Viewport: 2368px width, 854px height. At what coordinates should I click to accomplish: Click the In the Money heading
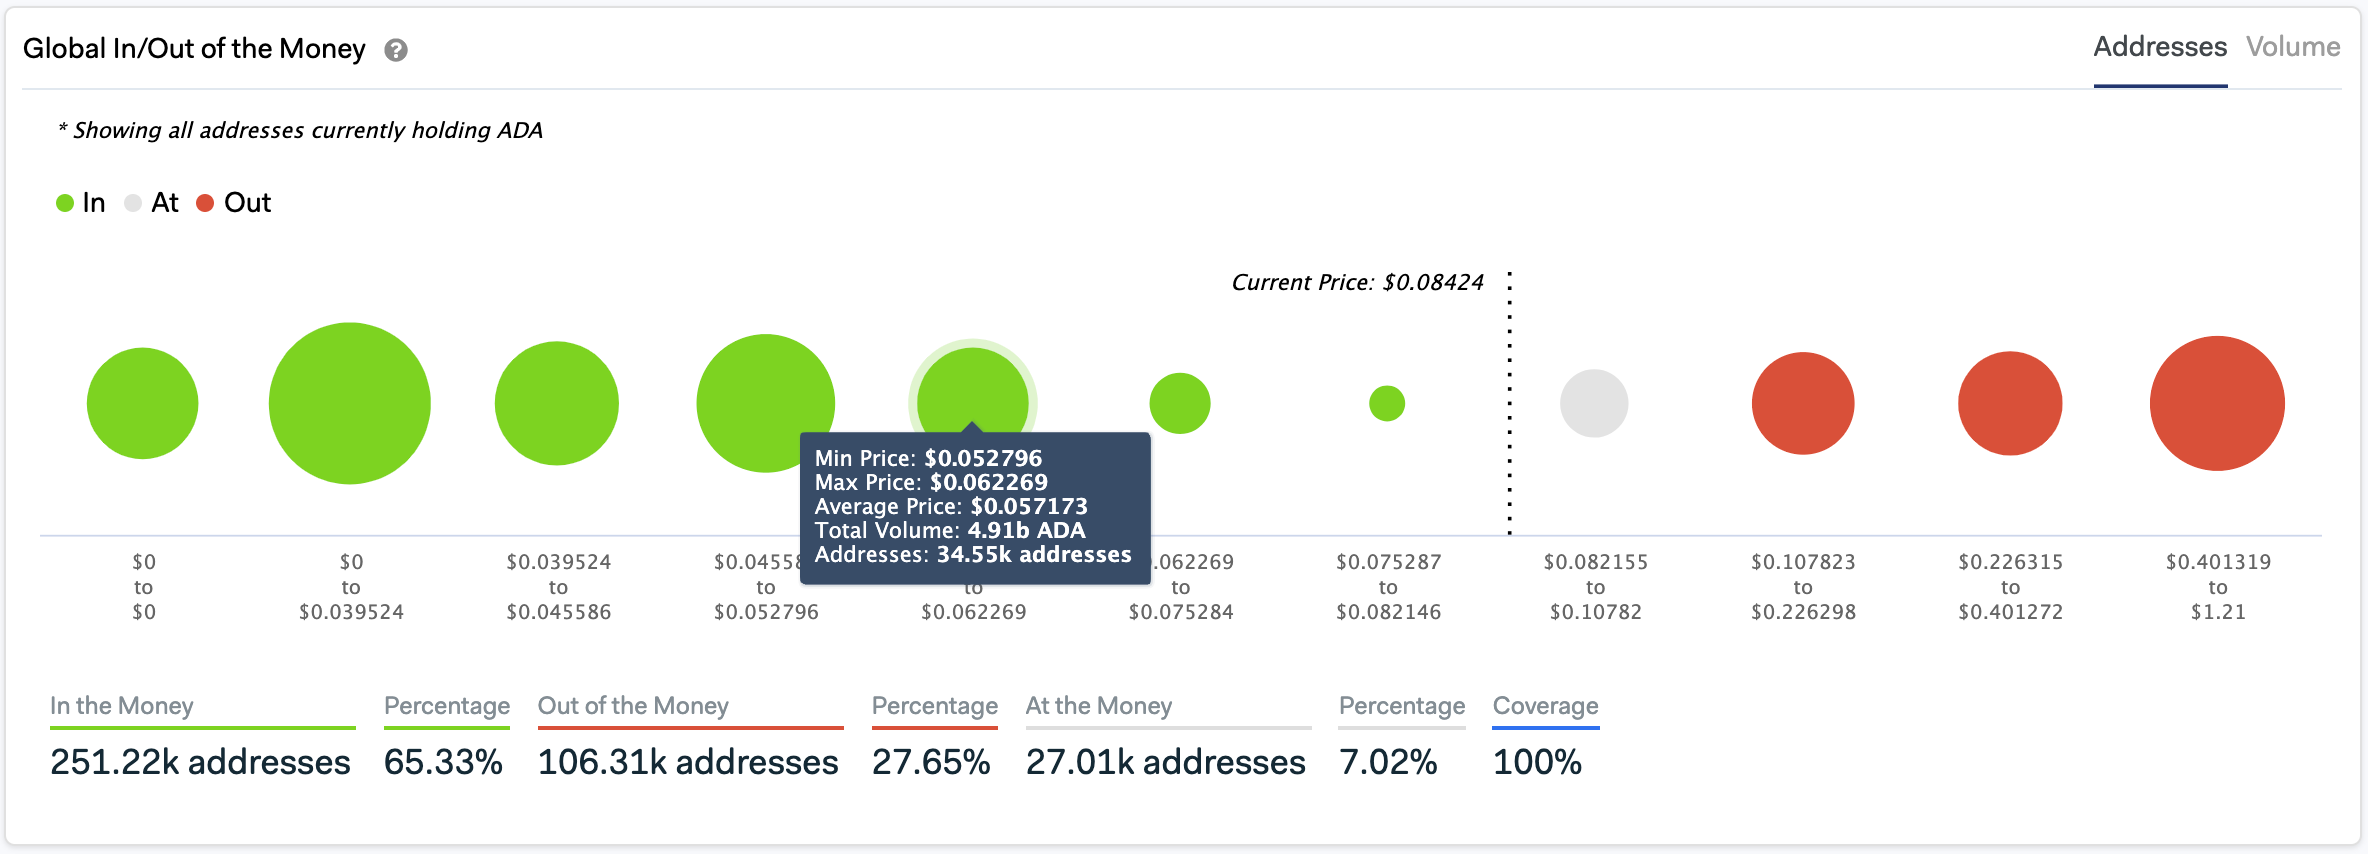122,706
